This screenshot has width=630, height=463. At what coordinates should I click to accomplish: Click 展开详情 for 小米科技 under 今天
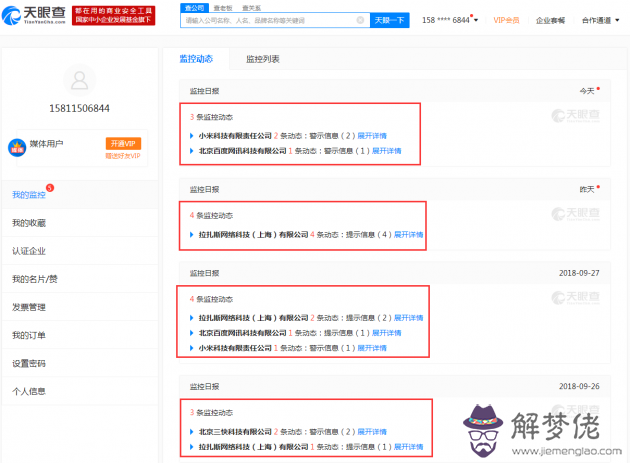(x=372, y=136)
